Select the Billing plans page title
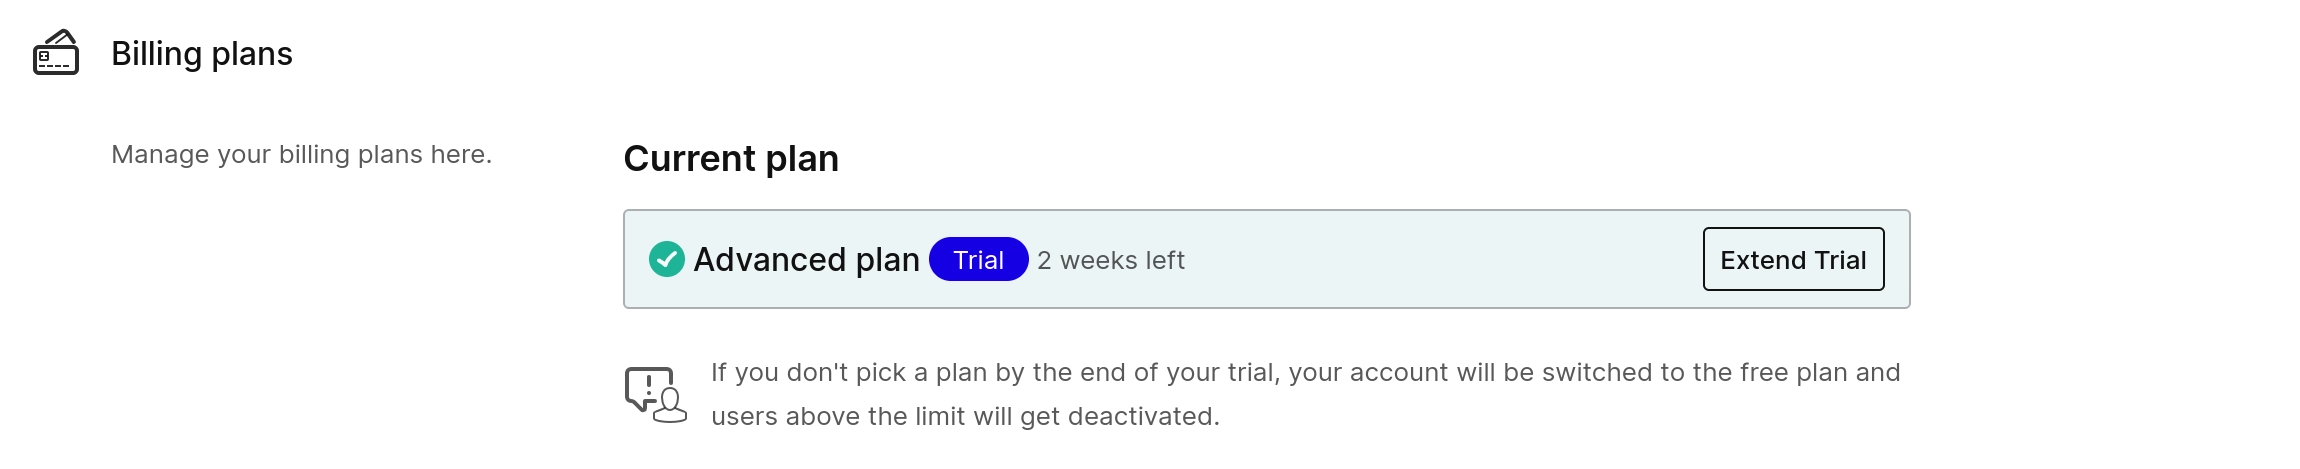The width and height of the screenshot is (2300, 469). click(x=201, y=54)
